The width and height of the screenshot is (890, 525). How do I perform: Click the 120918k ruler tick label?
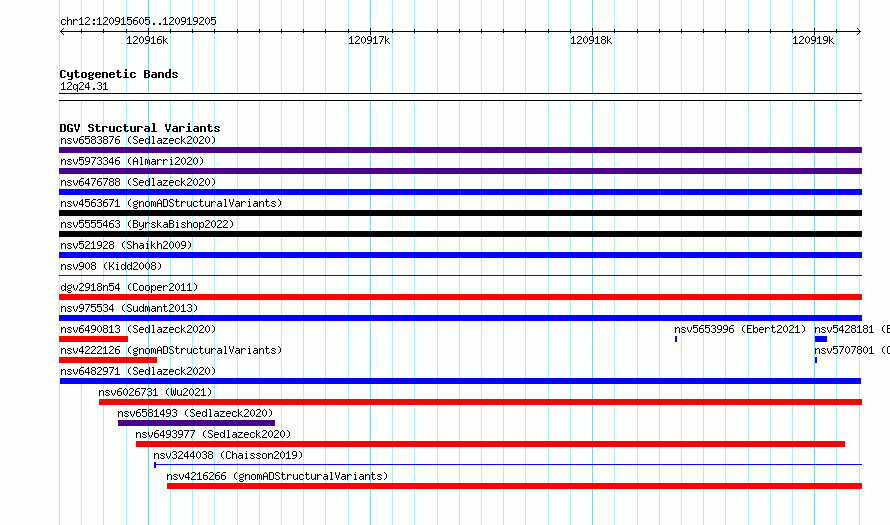(x=591, y=40)
